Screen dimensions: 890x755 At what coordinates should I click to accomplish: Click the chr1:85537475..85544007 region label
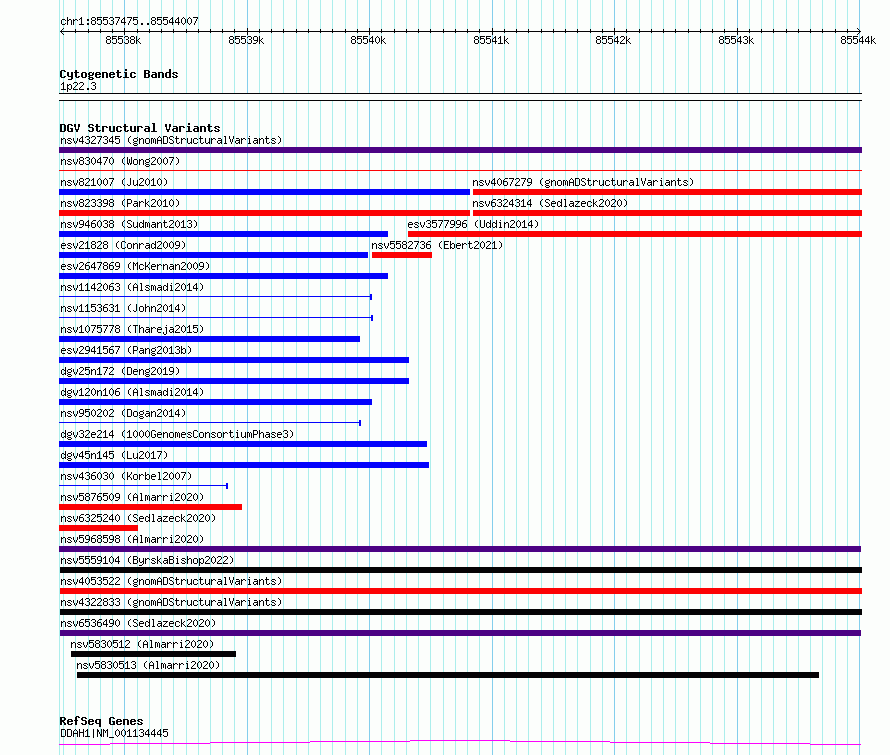click(x=129, y=22)
